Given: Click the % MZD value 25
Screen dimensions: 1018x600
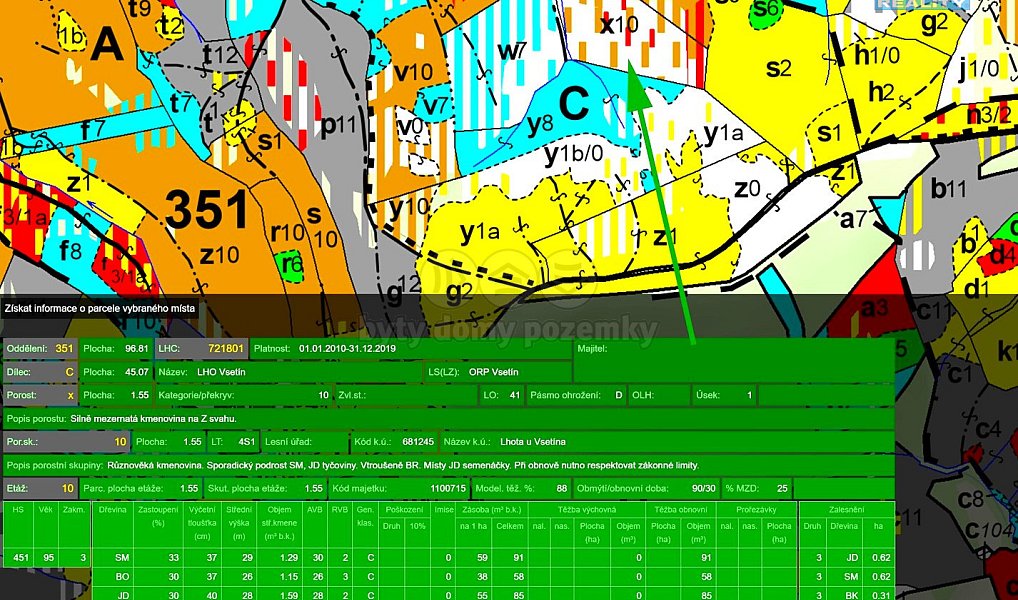Looking at the screenshot, I should [x=782, y=489].
